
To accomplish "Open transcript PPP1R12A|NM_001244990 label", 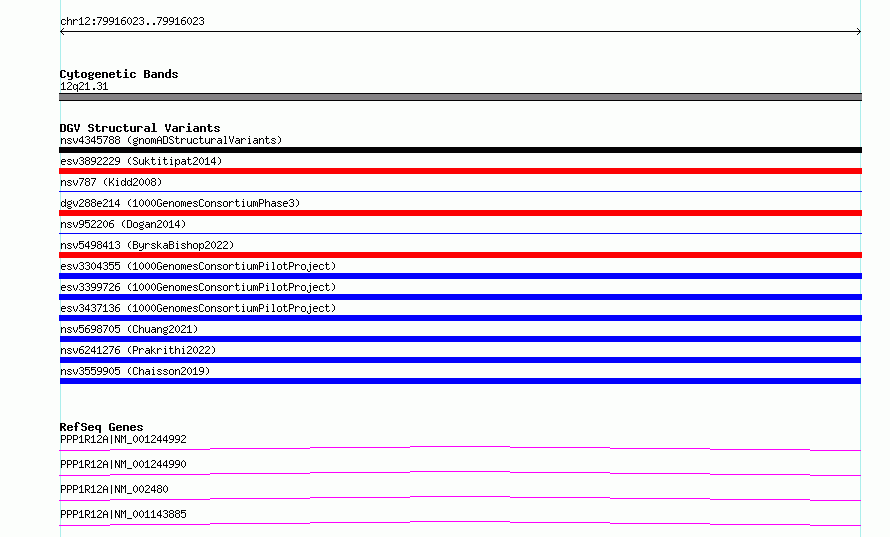I will (123, 464).
